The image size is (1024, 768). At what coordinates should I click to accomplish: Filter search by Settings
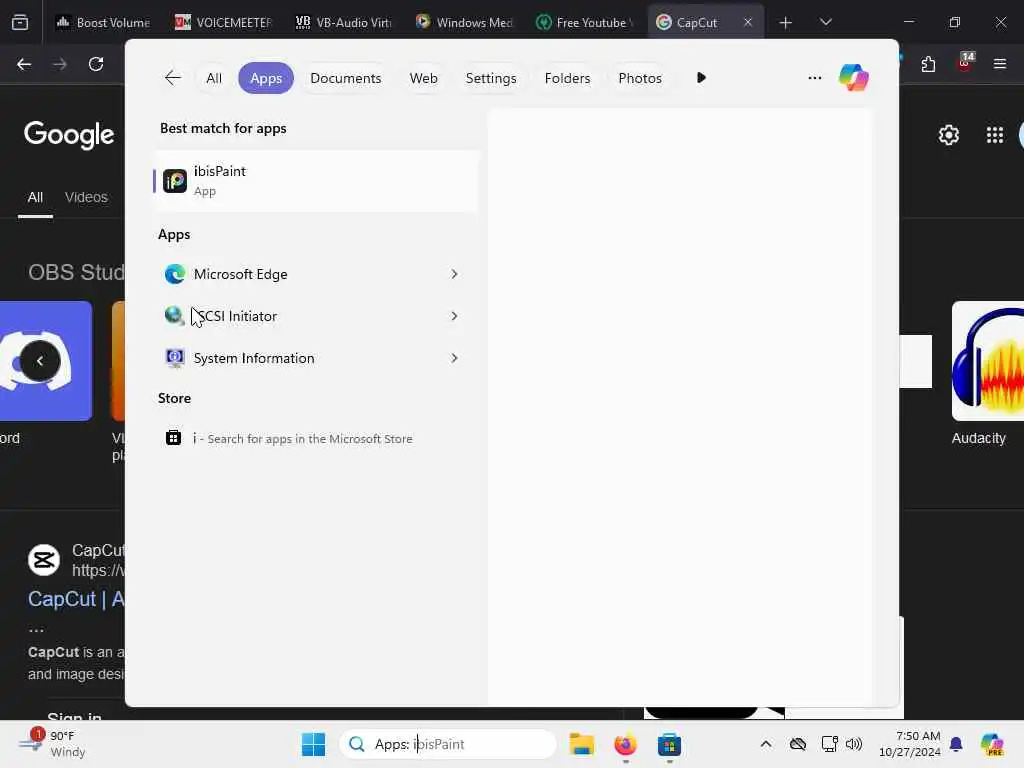[x=490, y=78]
